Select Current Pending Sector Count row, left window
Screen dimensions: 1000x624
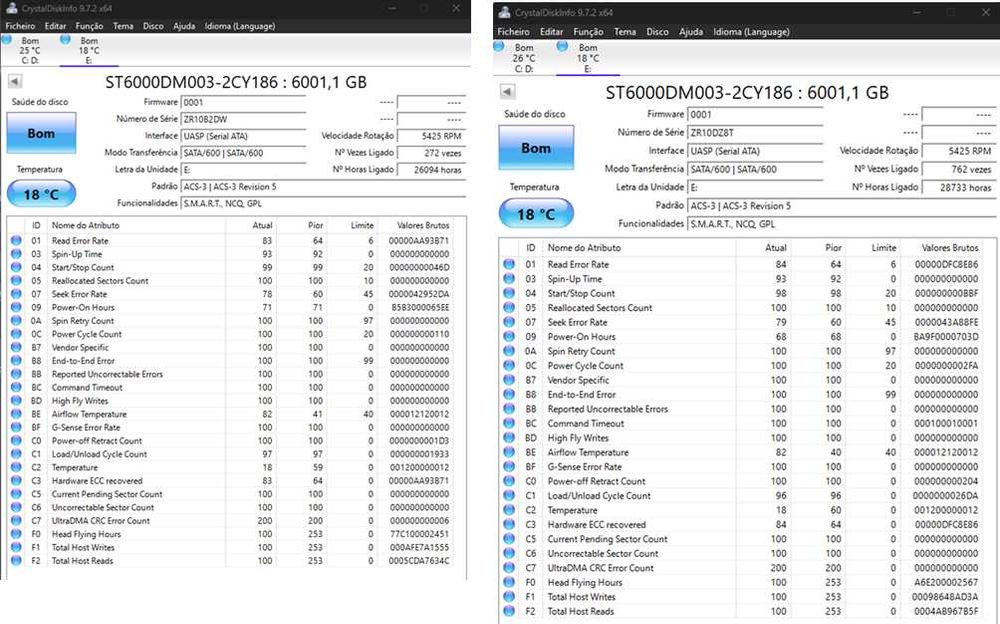231,494
